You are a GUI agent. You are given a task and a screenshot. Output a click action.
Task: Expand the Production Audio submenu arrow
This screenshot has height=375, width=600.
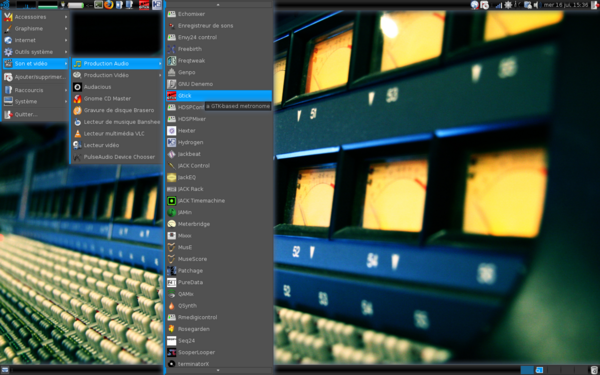(160, 64)
